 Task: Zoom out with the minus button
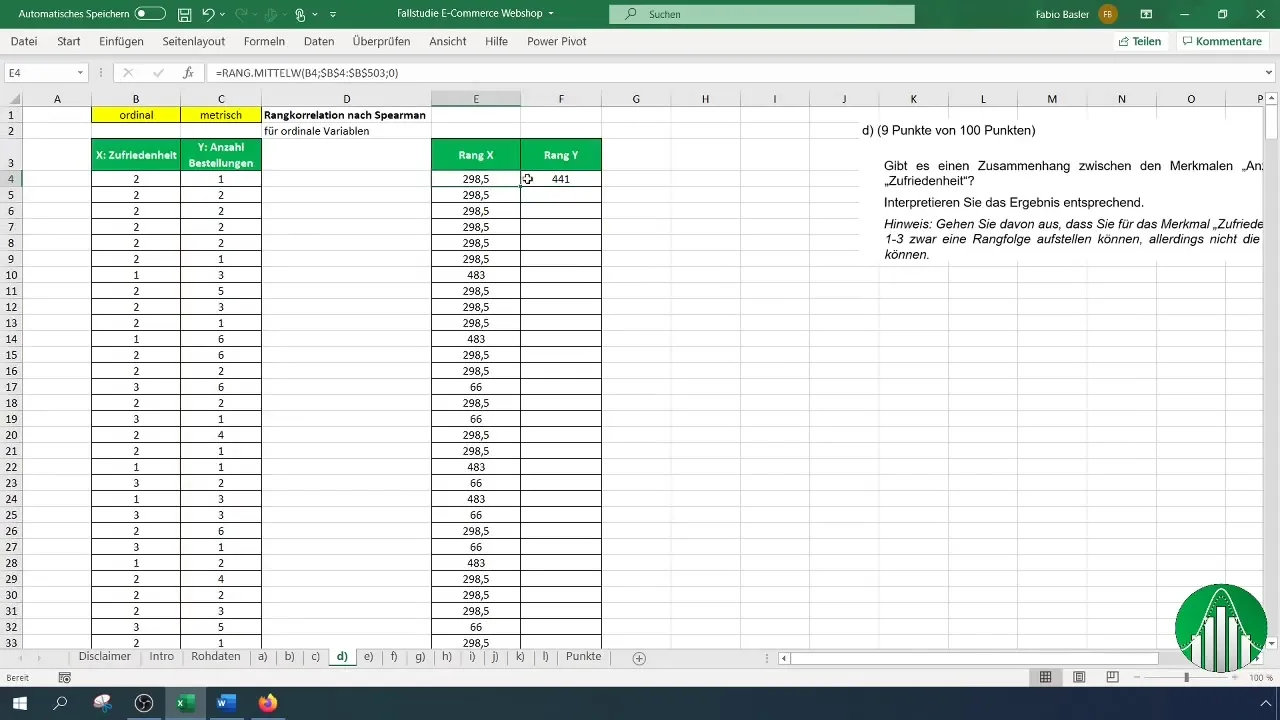[x=1138, y=678]
